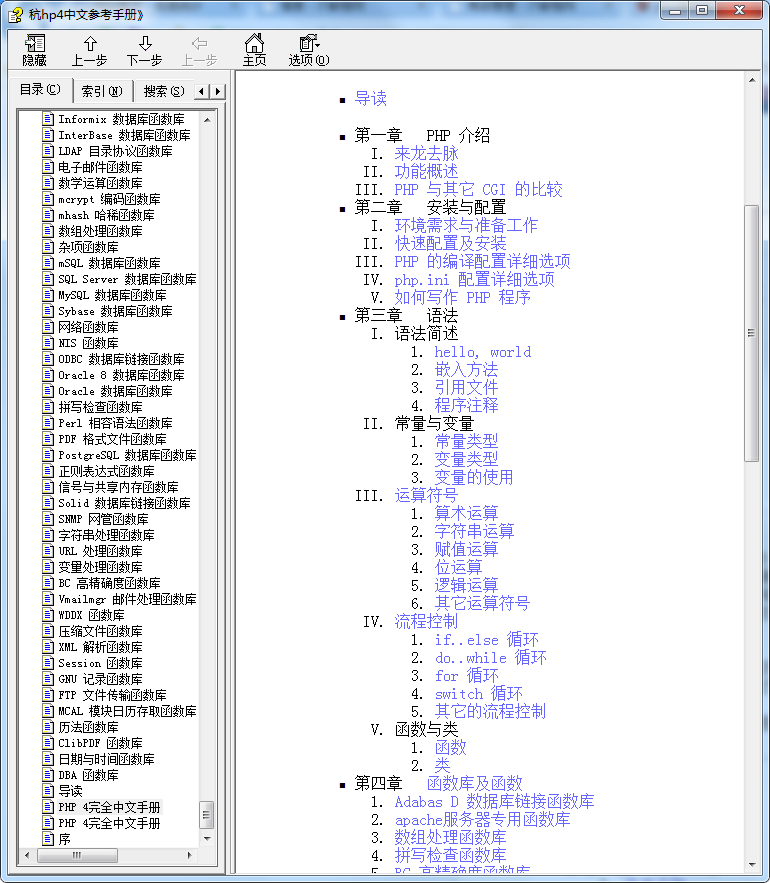Switch to the 索引(N) tab
The width and height of the screenshot is (770, 883).
(102, 91)
